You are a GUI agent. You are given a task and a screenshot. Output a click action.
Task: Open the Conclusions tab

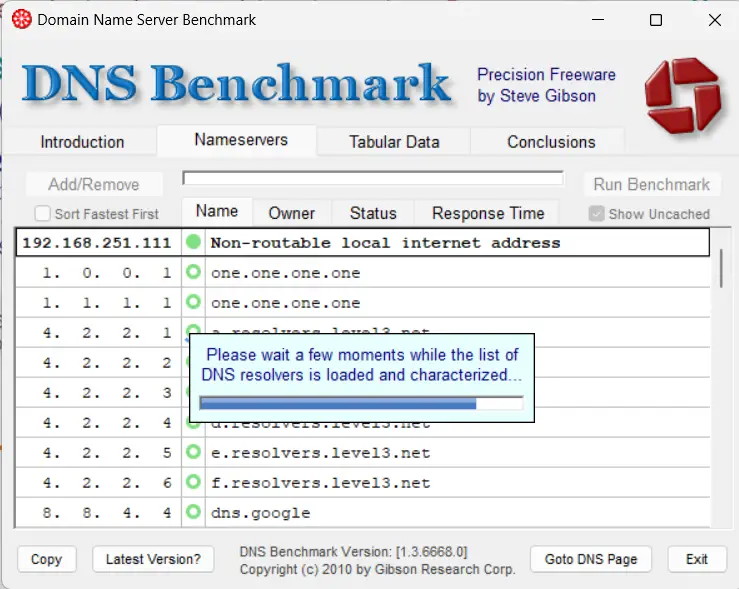(x=551, y=142)
